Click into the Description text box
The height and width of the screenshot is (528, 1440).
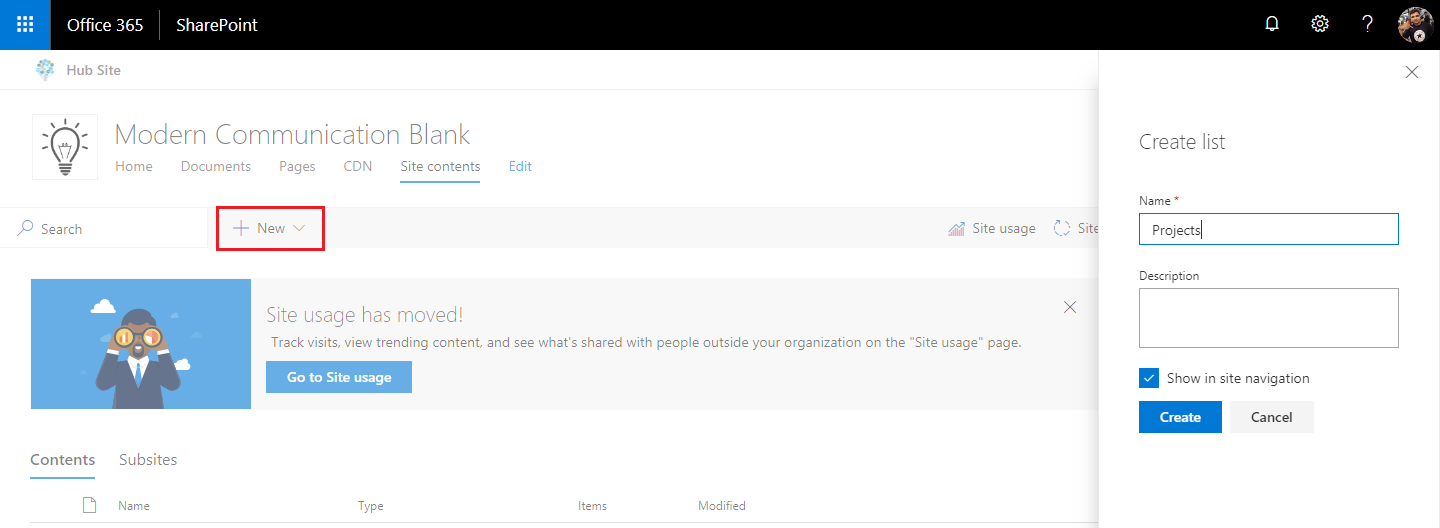pyautogui.click(x=1268, y=318)
